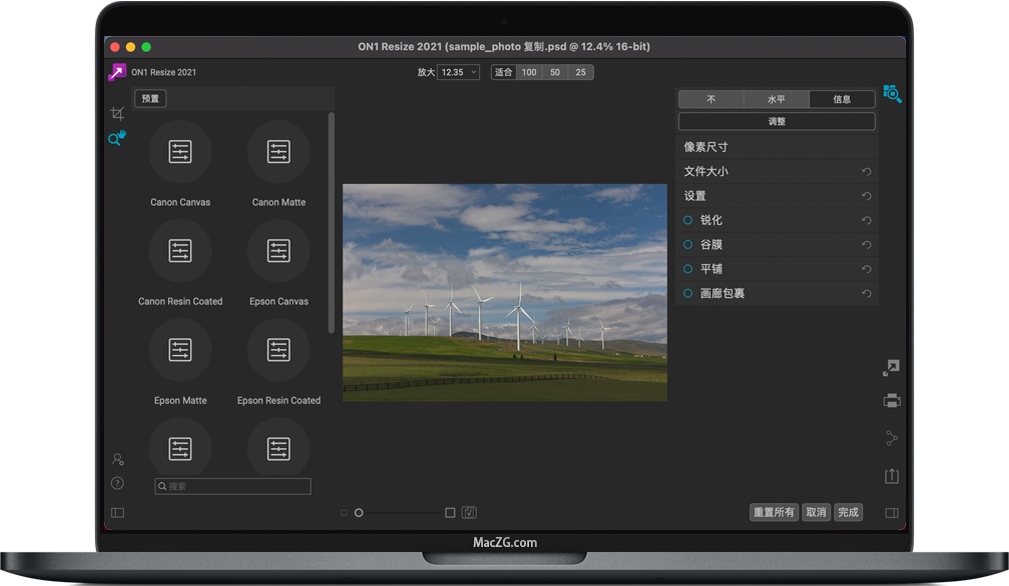
Task: Switch to the 信息 tab
Action: click(x=843, y=99)
